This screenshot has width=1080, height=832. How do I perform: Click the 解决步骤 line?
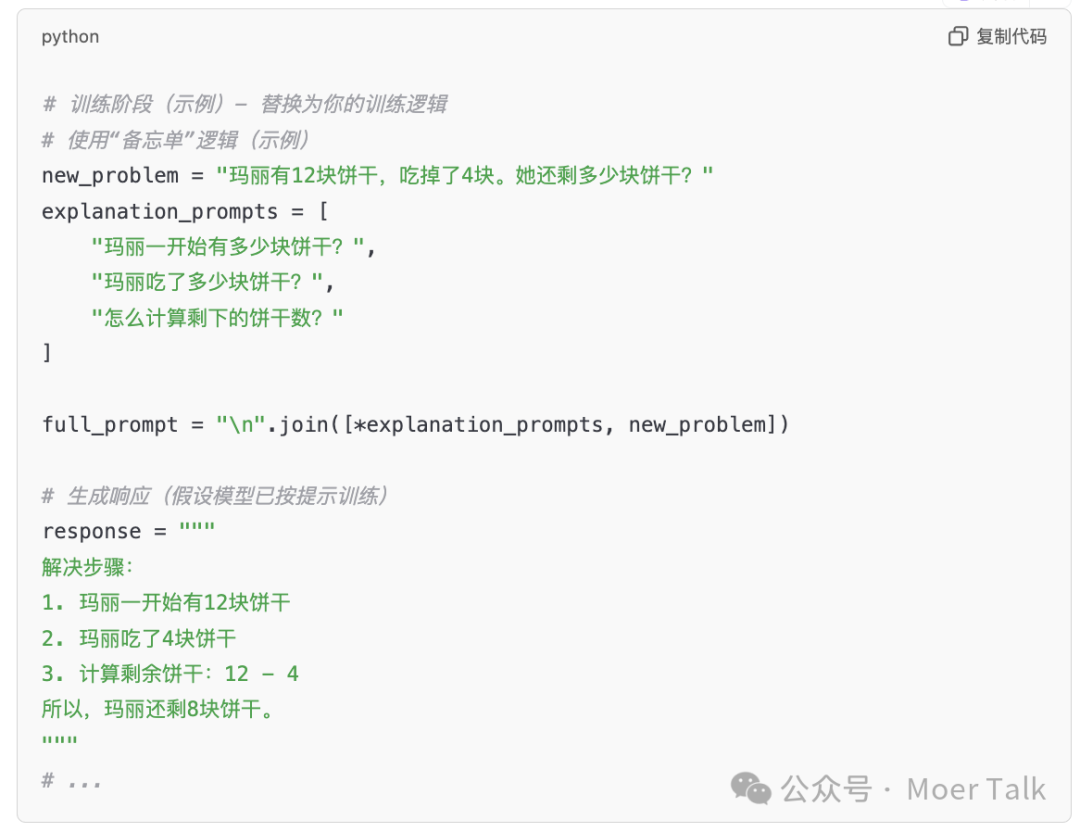point(87,567)
